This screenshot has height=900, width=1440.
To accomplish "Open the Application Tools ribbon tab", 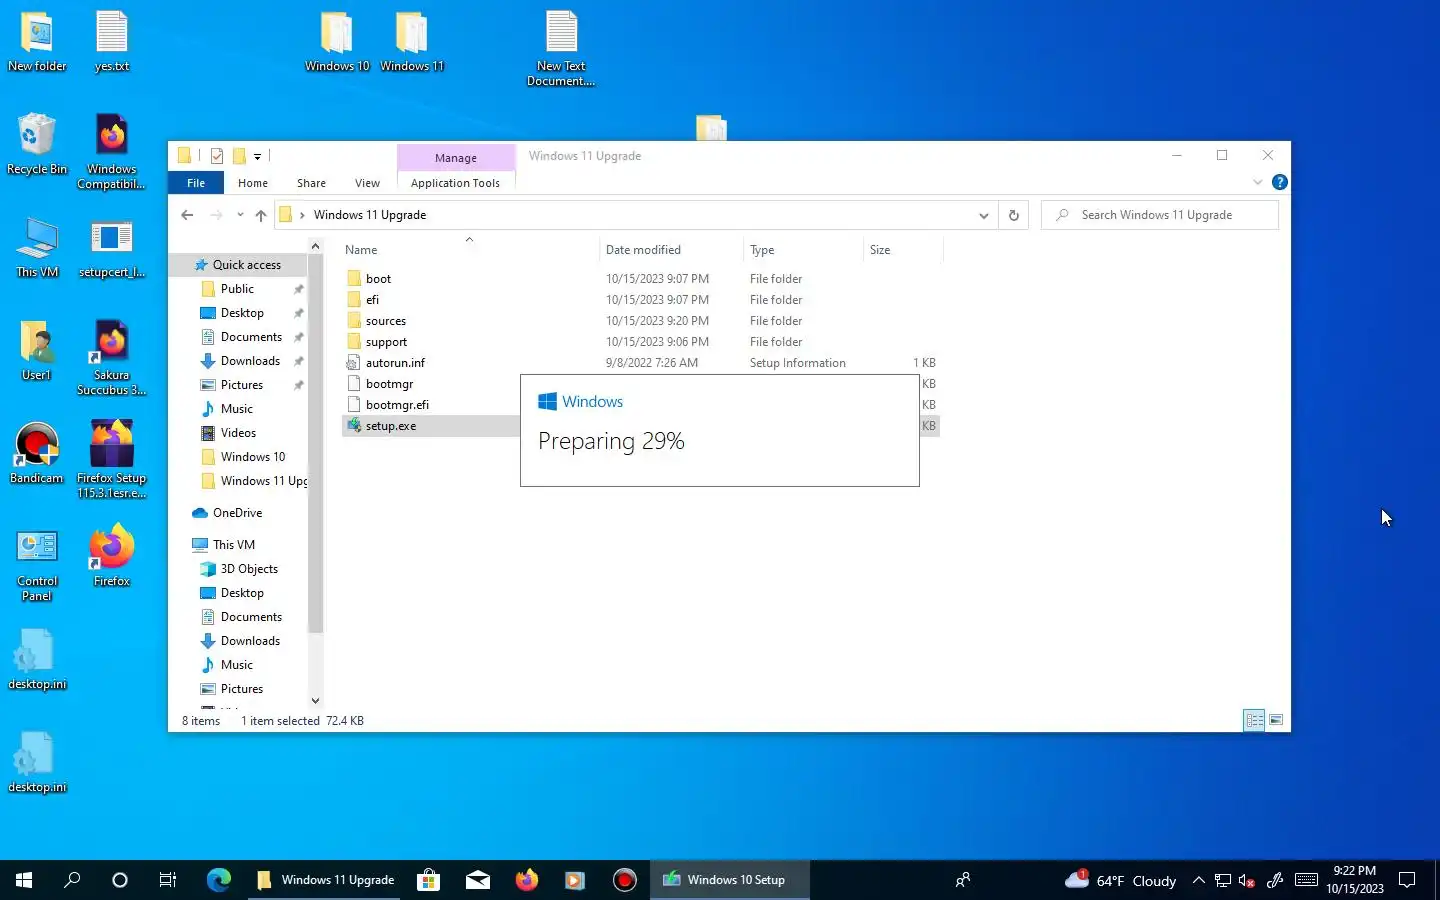I will pyautogui.click(x=455, y=183).
